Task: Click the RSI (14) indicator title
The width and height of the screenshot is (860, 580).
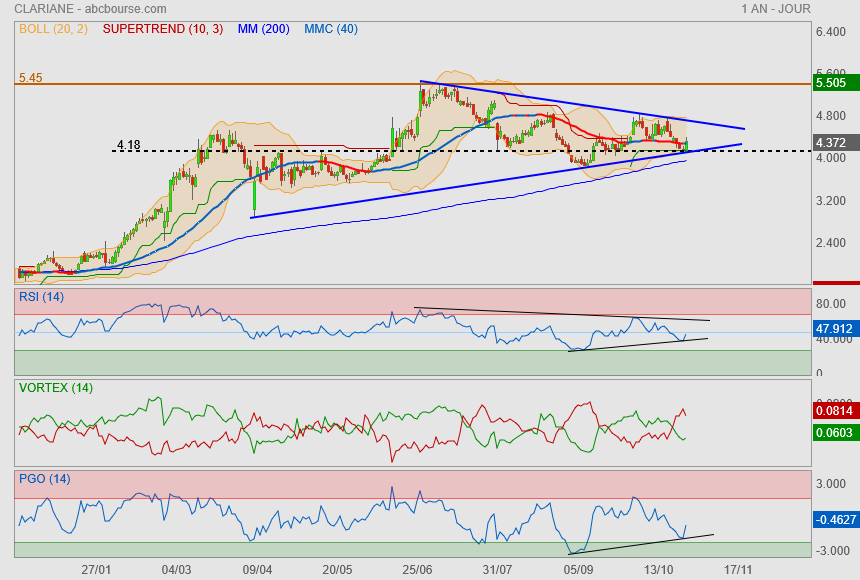Action: 41,296
